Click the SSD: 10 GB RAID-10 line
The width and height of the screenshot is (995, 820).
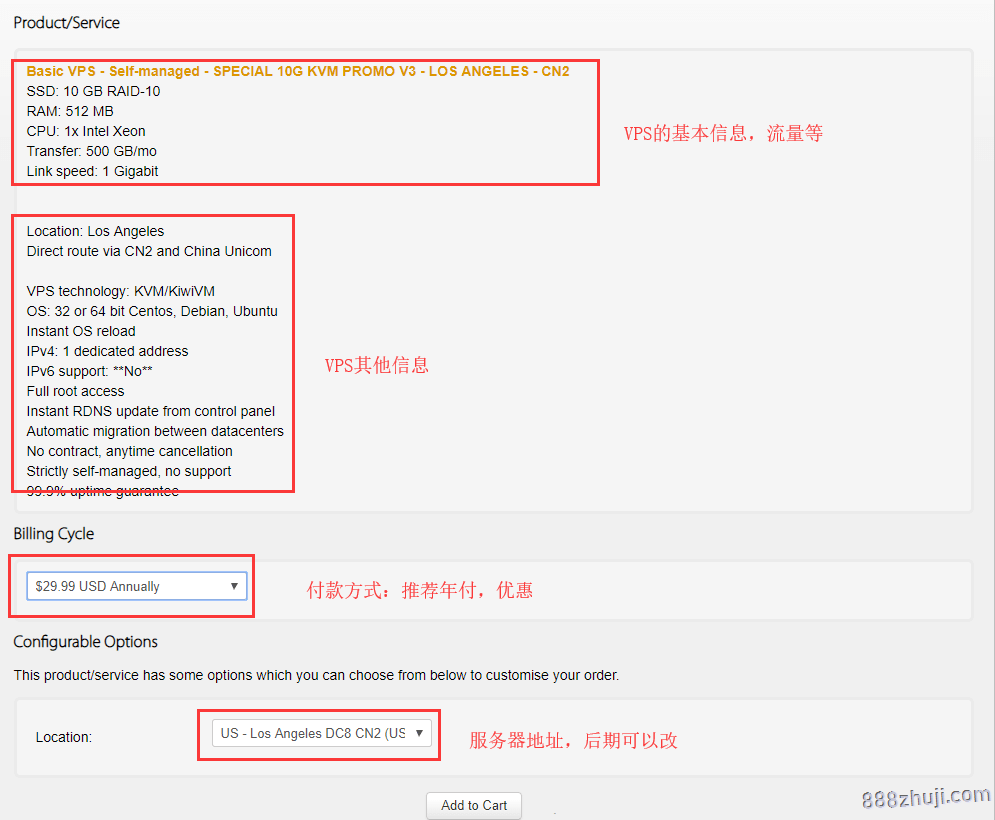pos(93,91)
